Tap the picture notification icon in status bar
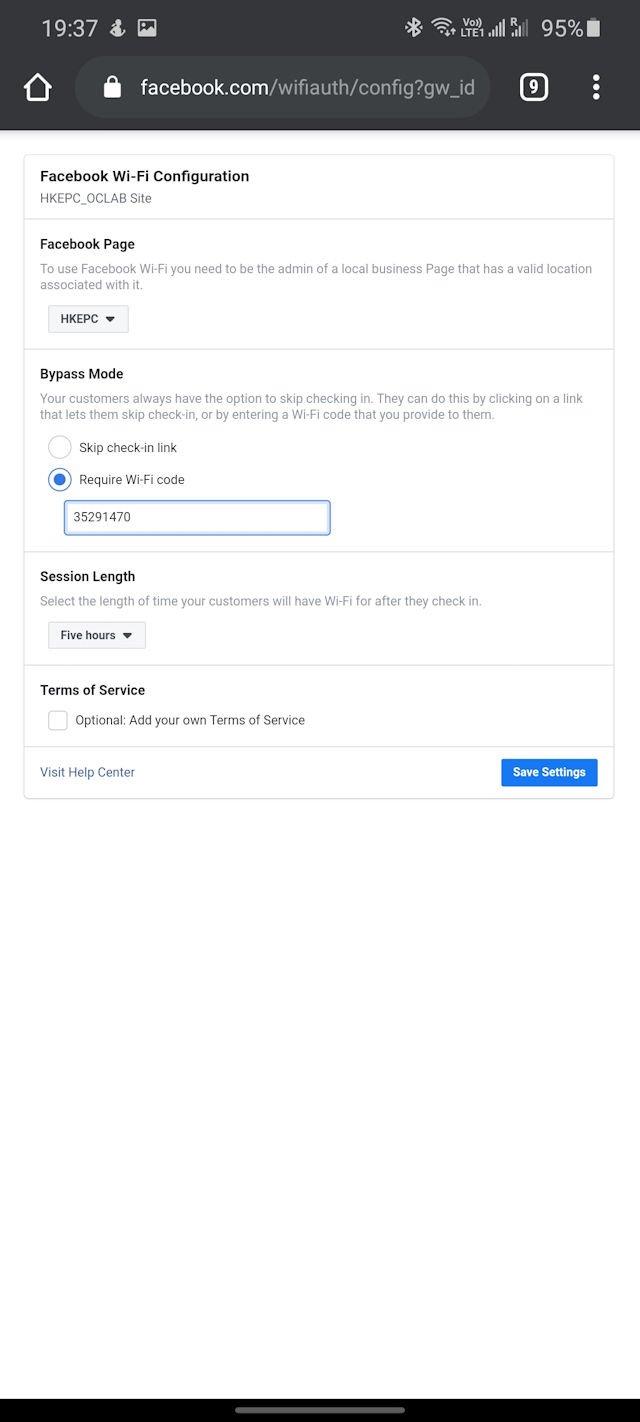 147,28
